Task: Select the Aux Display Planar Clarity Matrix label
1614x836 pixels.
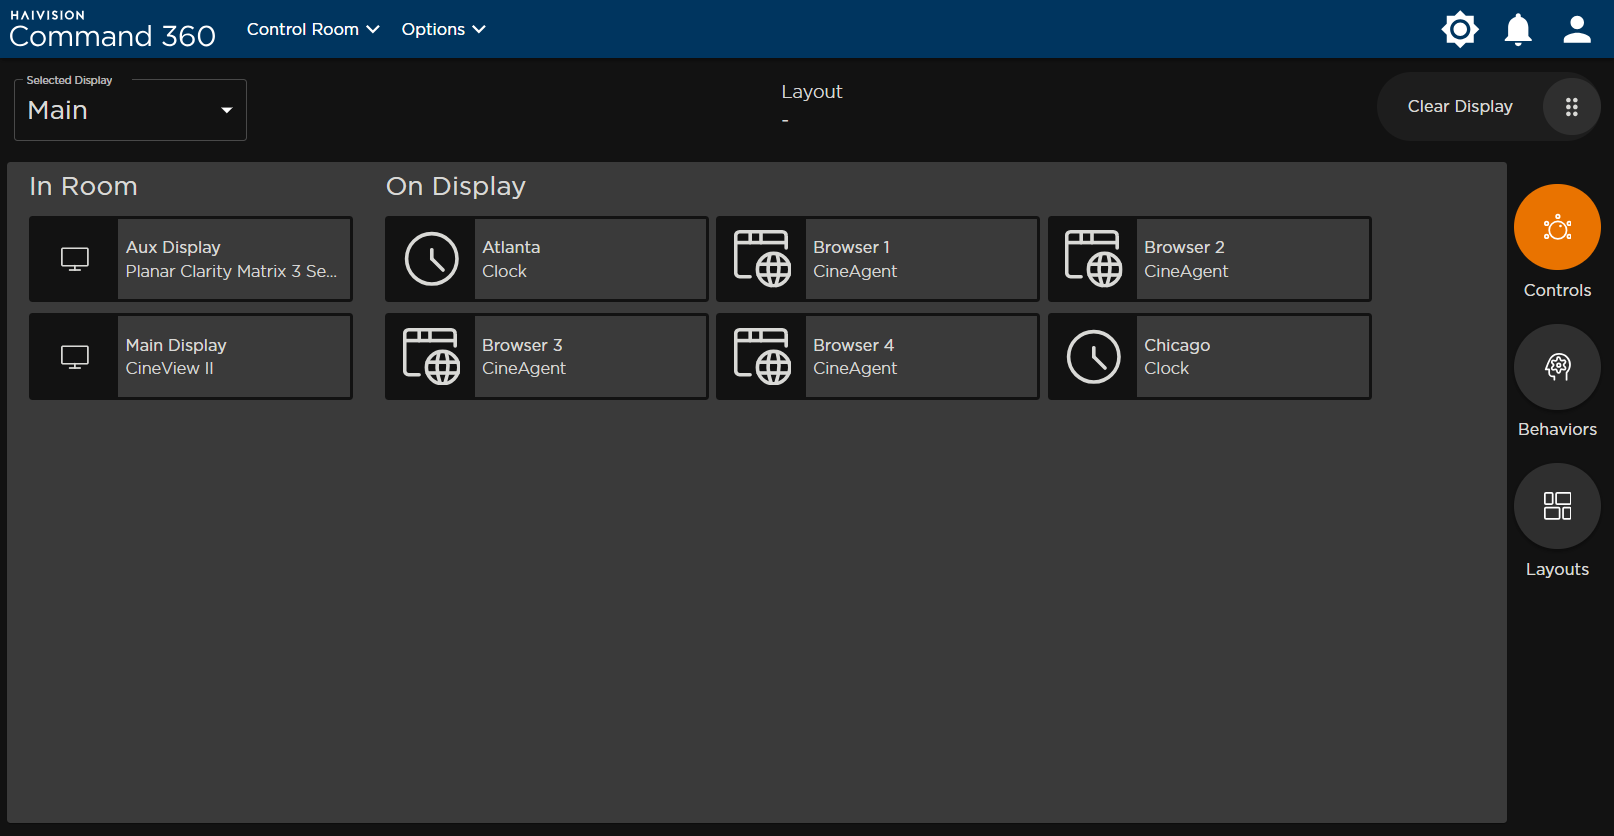Action: [x=232, y=259]
